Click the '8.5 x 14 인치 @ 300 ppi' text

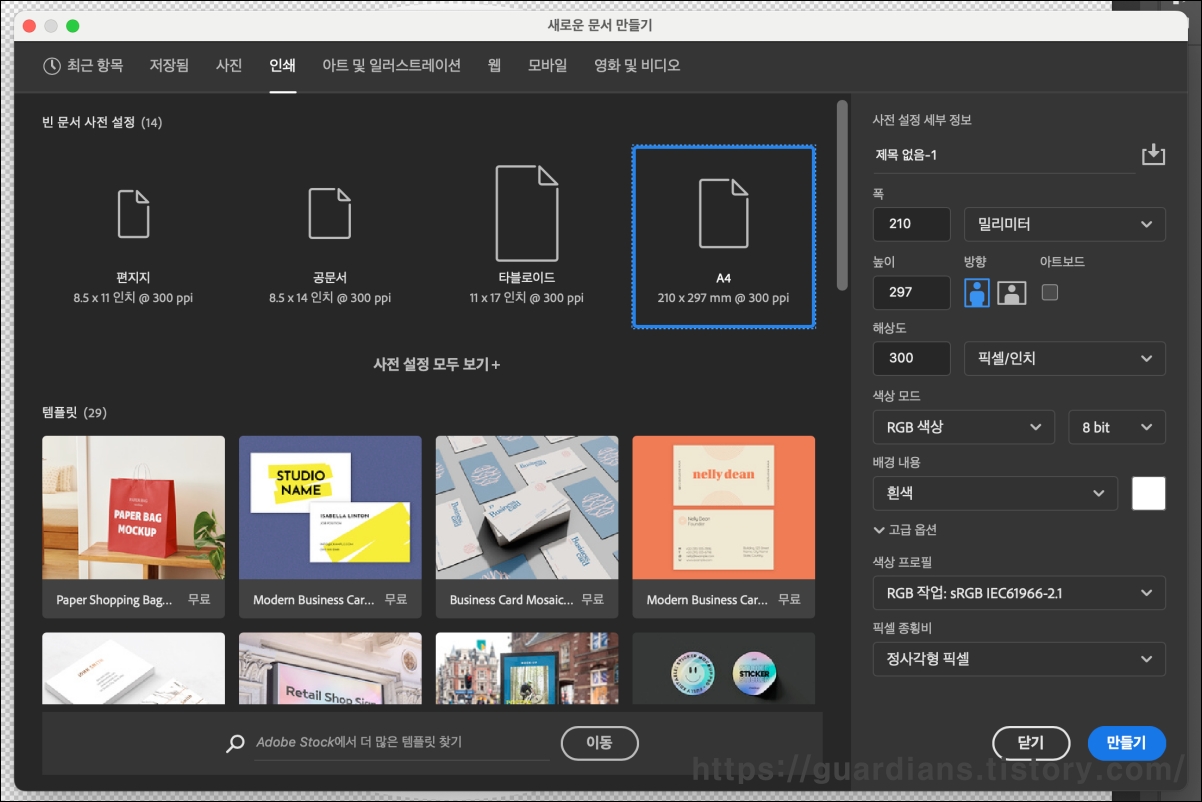(x=330, y=298)
